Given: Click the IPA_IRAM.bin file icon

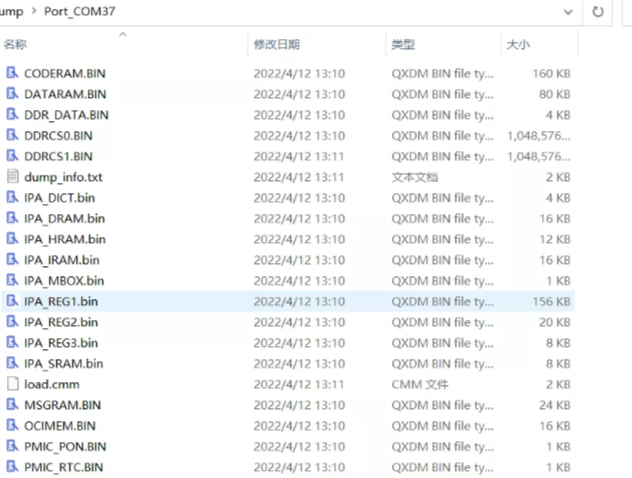Looking at the screenshot, I should click(x=12, y=260).
